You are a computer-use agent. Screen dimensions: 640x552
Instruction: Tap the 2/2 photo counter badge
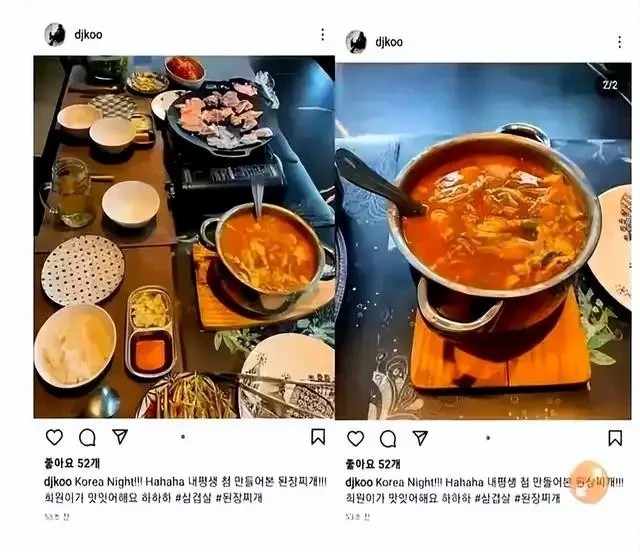point(610,85)
